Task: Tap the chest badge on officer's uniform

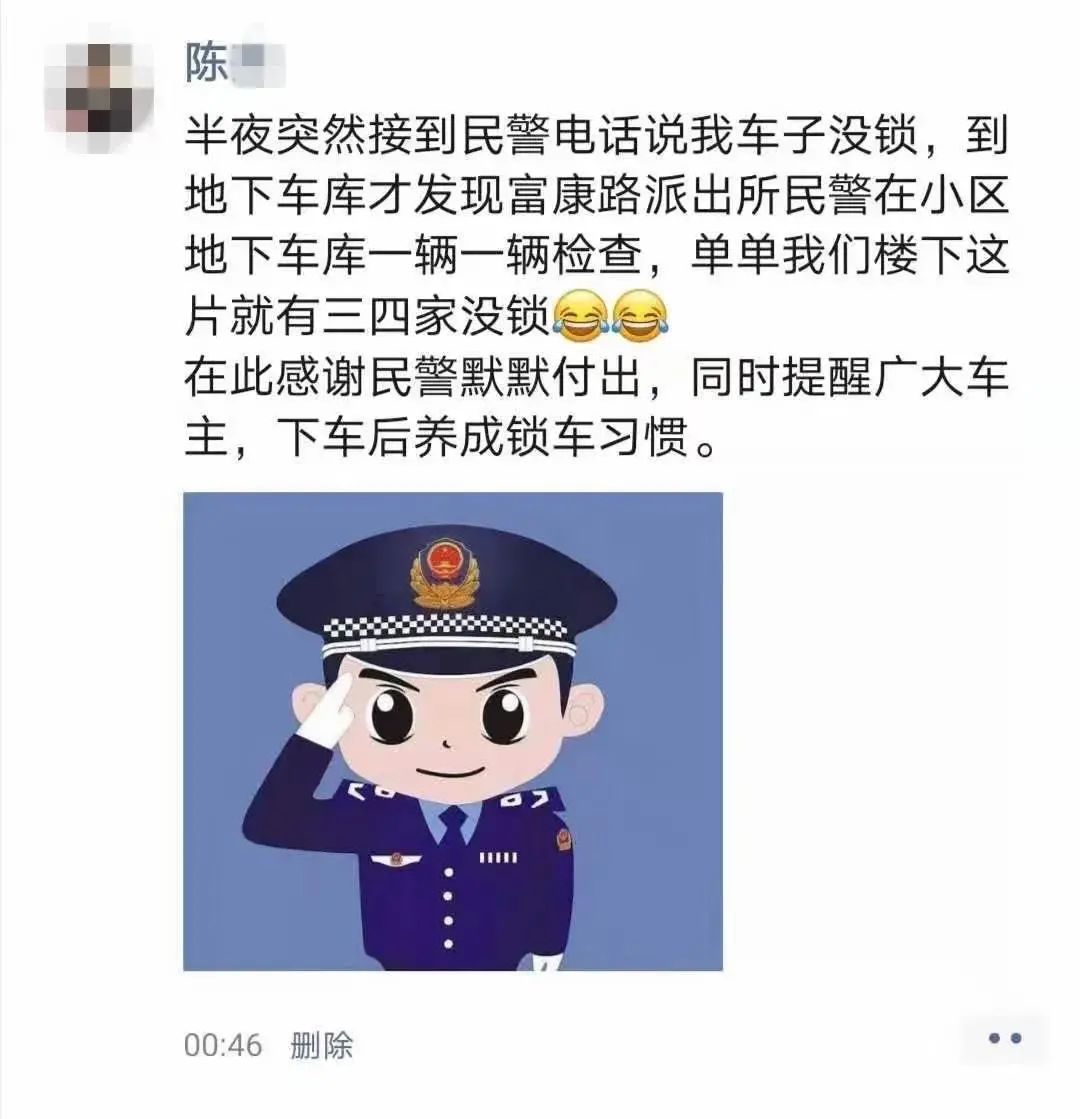Action: coord(389,861)
